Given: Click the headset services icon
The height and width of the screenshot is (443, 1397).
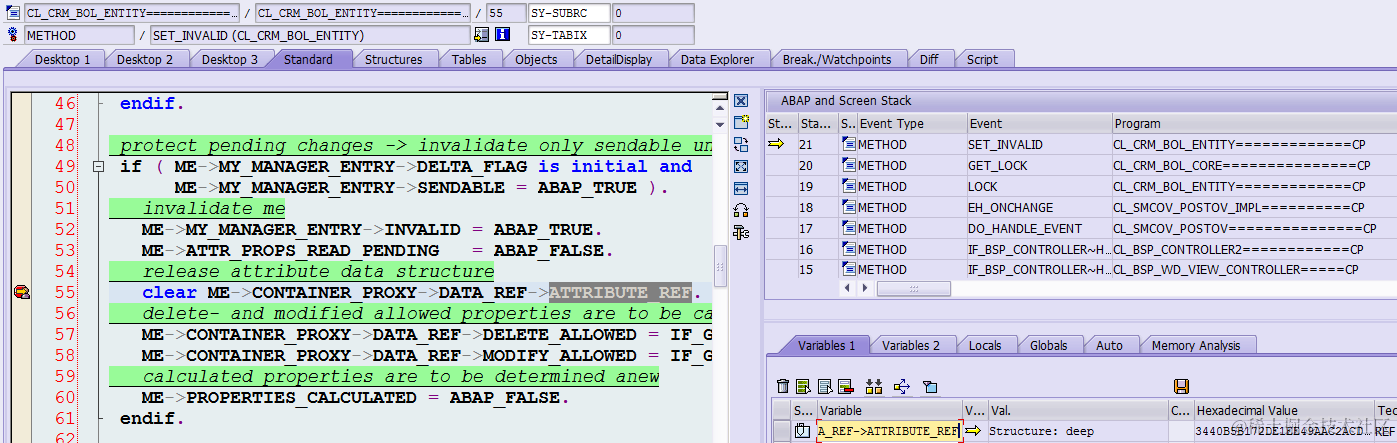Looking at the screenshot, I should [x=741, y=210].
